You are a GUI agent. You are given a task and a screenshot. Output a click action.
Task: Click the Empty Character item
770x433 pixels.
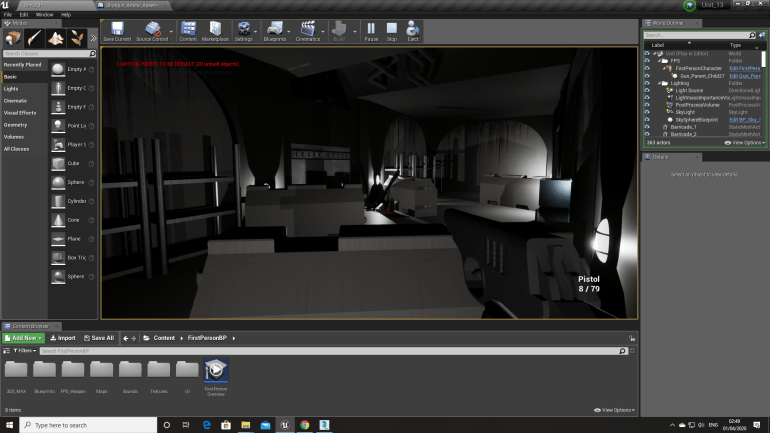tap(72, 88)
